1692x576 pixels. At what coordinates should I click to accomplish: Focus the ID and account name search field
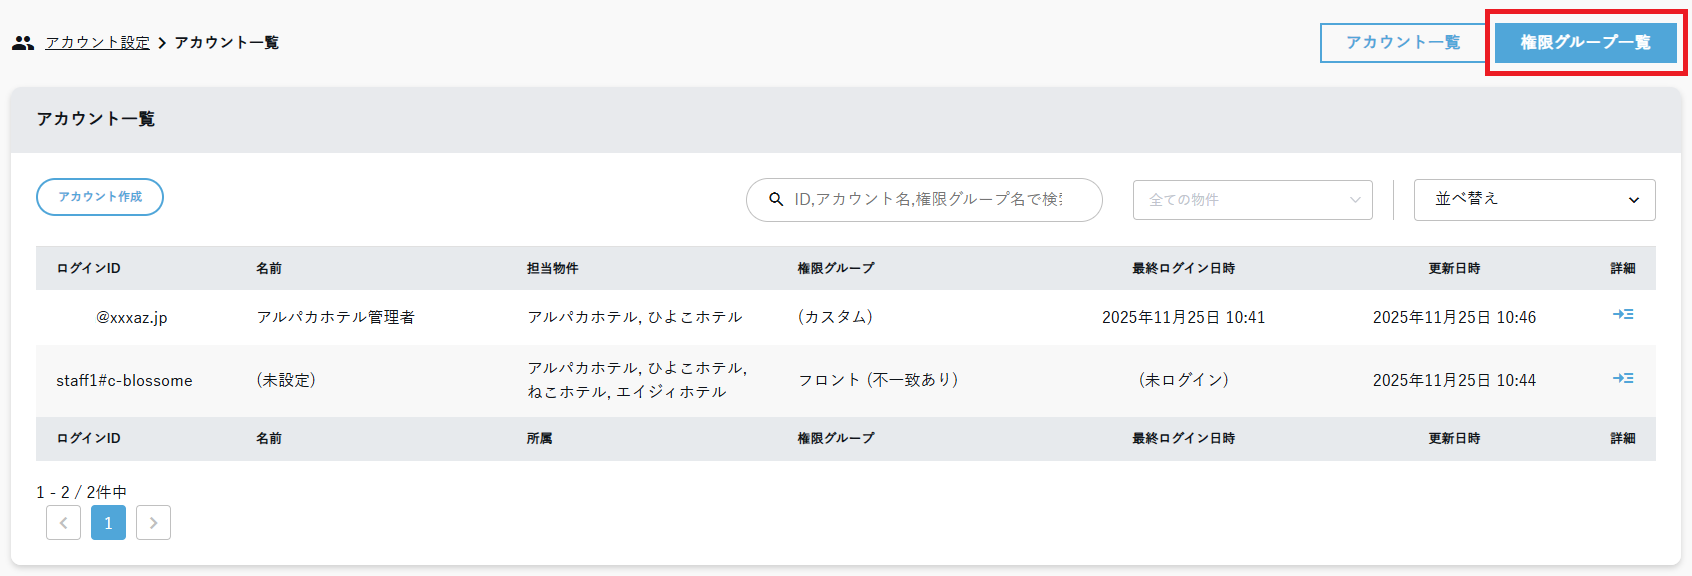[x=930, y=200]
